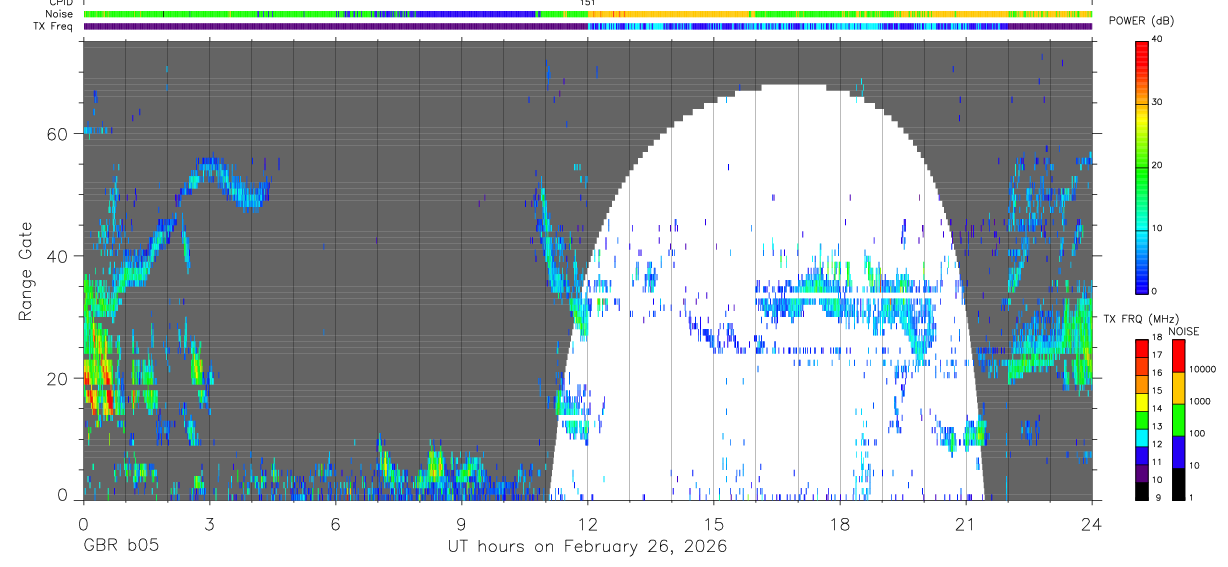Click the NOISE scale label '10000'
1228x567 pixels.
1203,371
